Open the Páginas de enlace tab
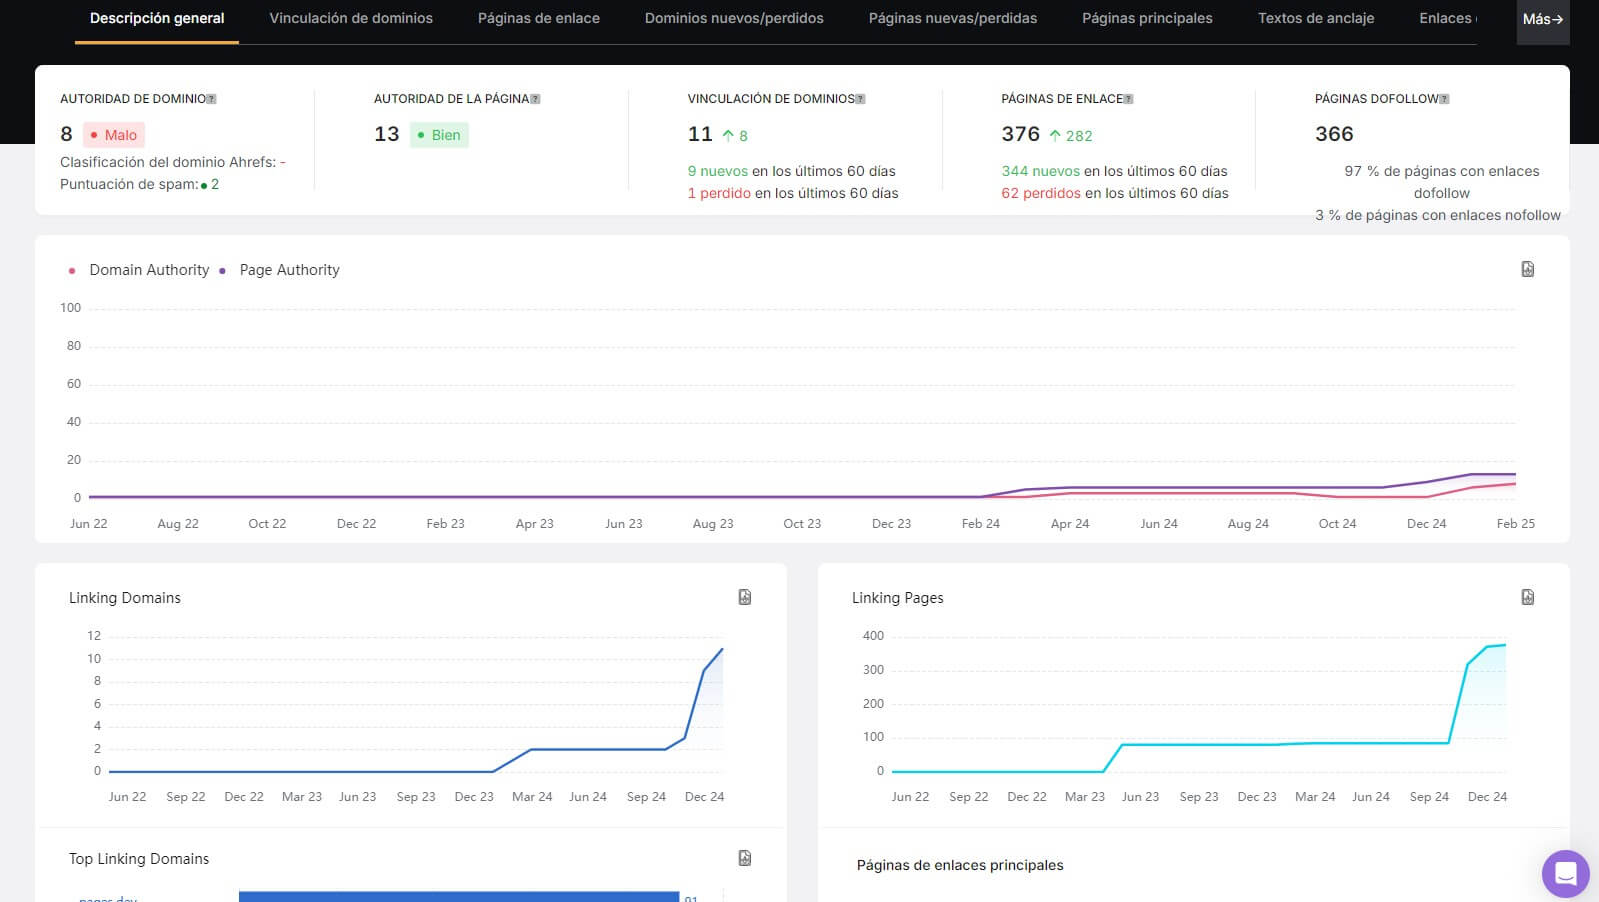Image resolution: width=1599 pixels, height=902 pixels. [538, 19]
